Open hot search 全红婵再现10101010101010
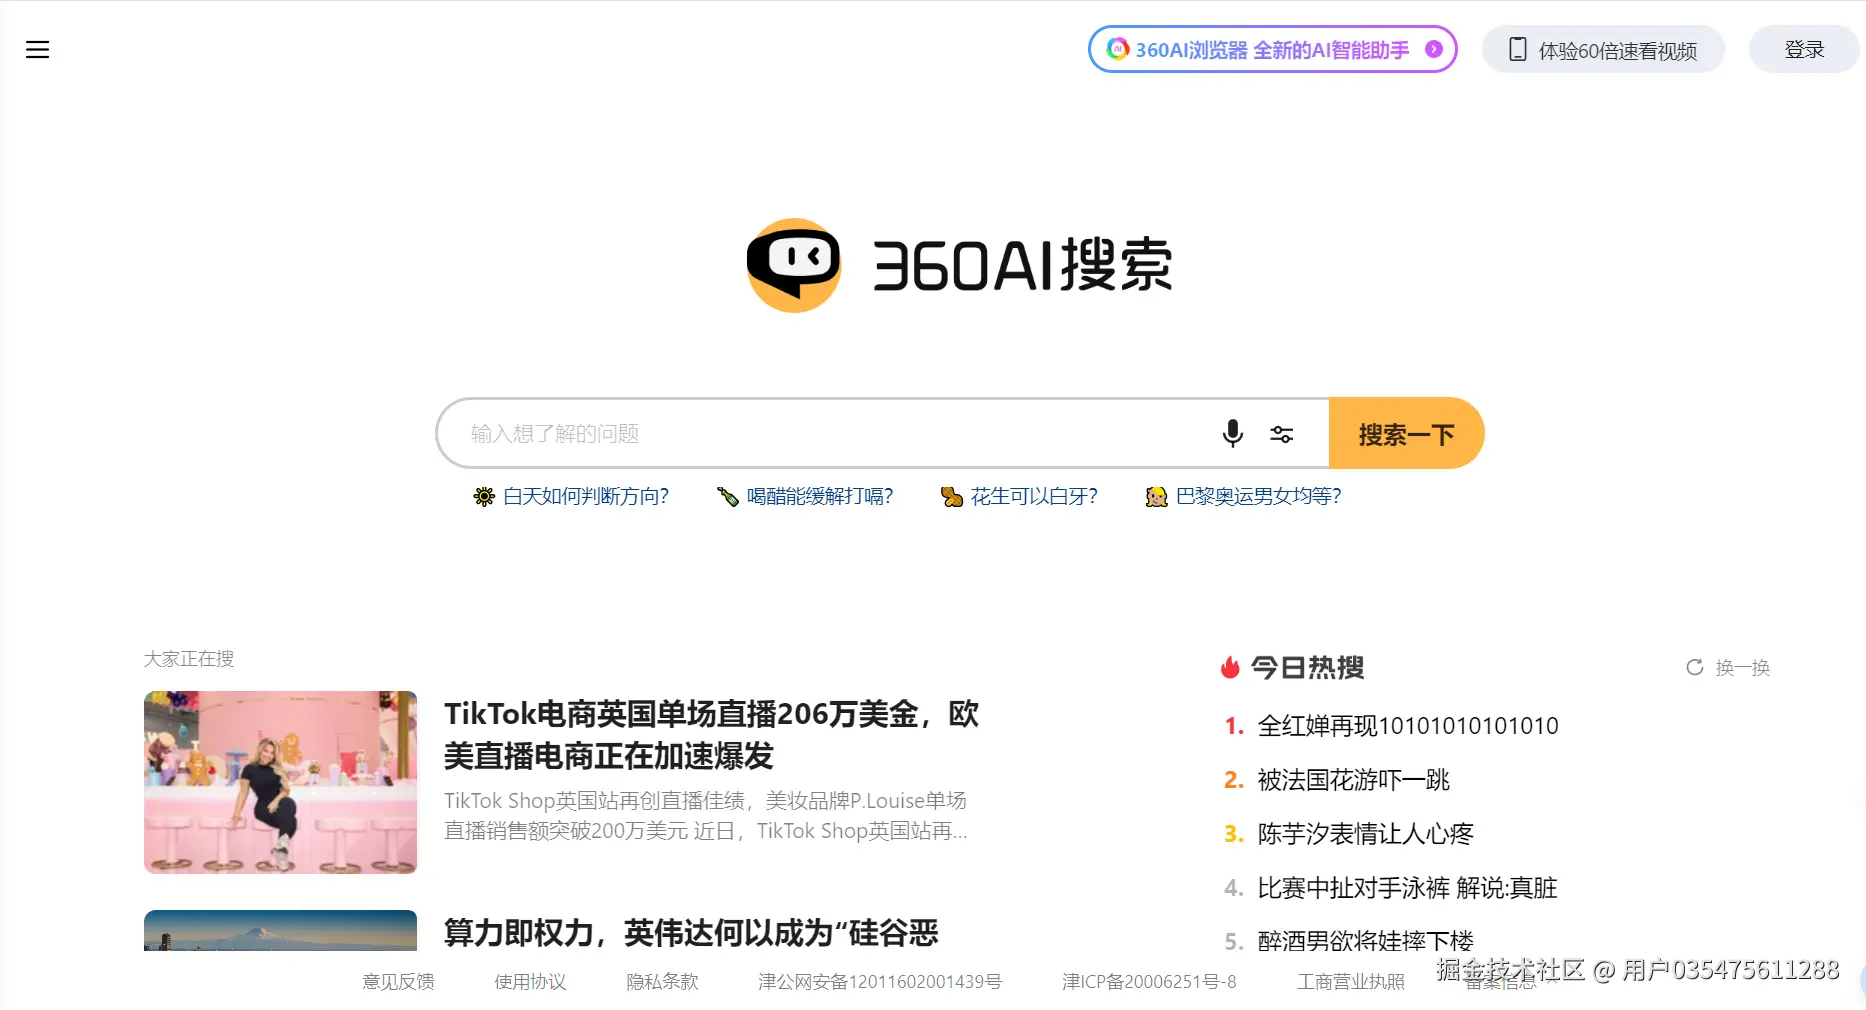1866x1010 pixels. [x=1408, y=726]
